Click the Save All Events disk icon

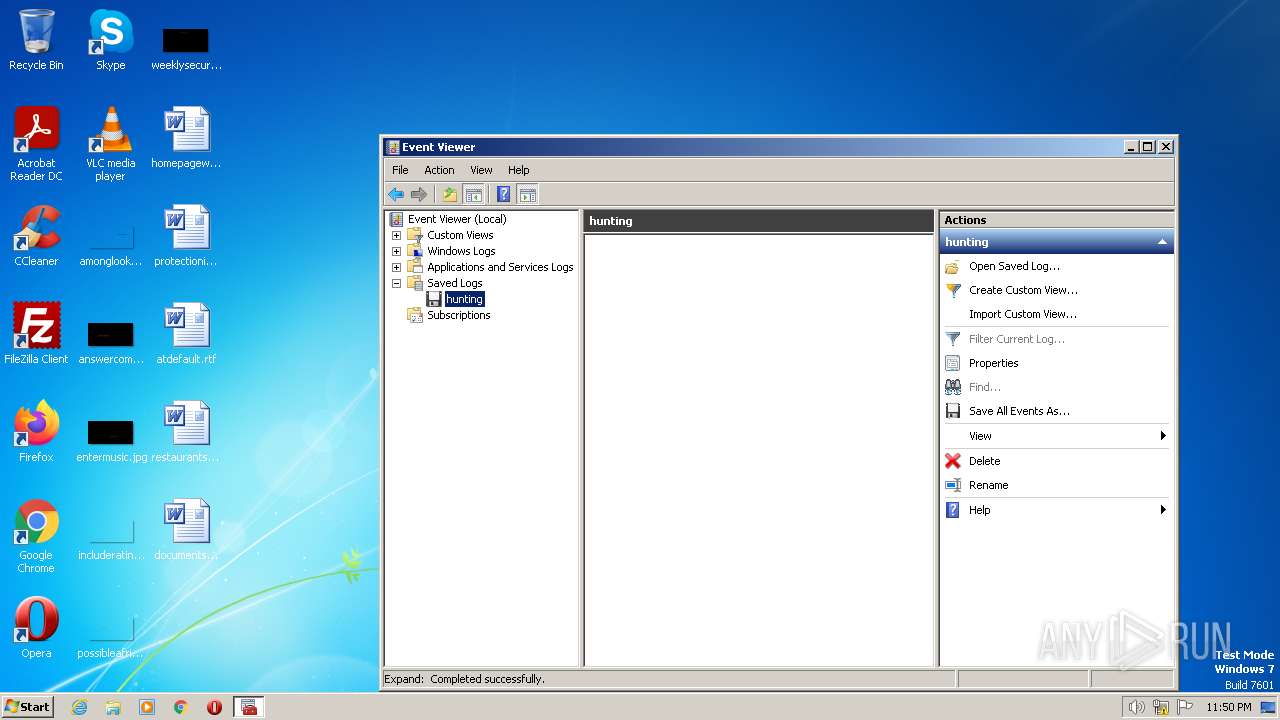953,411
